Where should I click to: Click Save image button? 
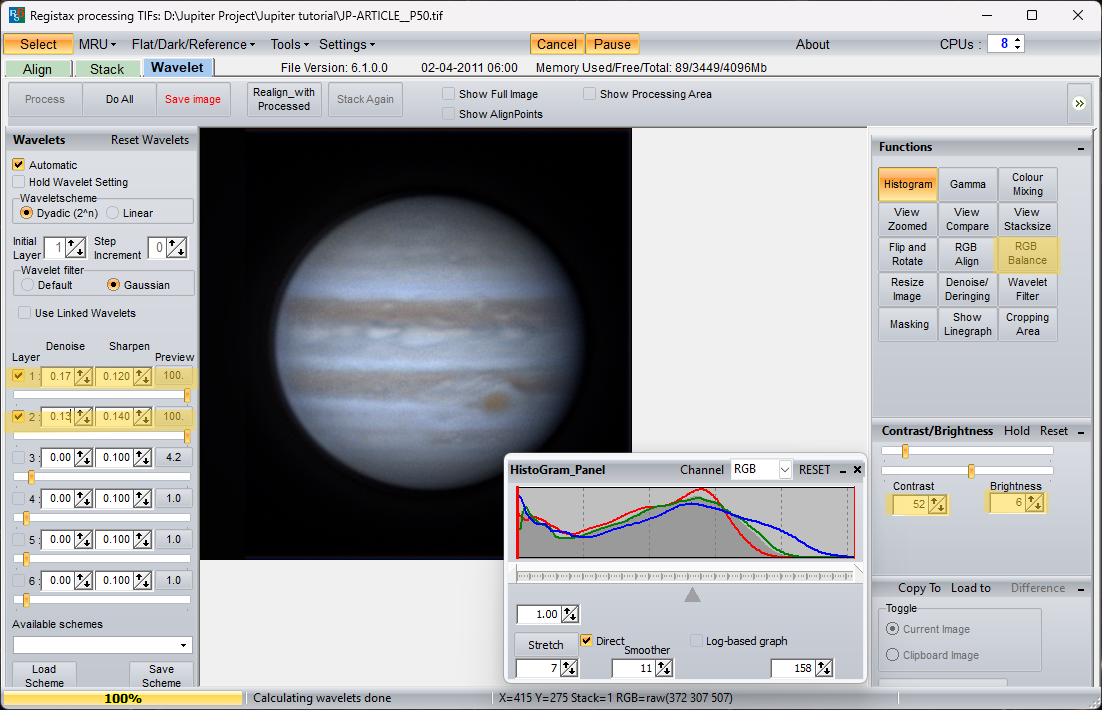pos(193,99)
